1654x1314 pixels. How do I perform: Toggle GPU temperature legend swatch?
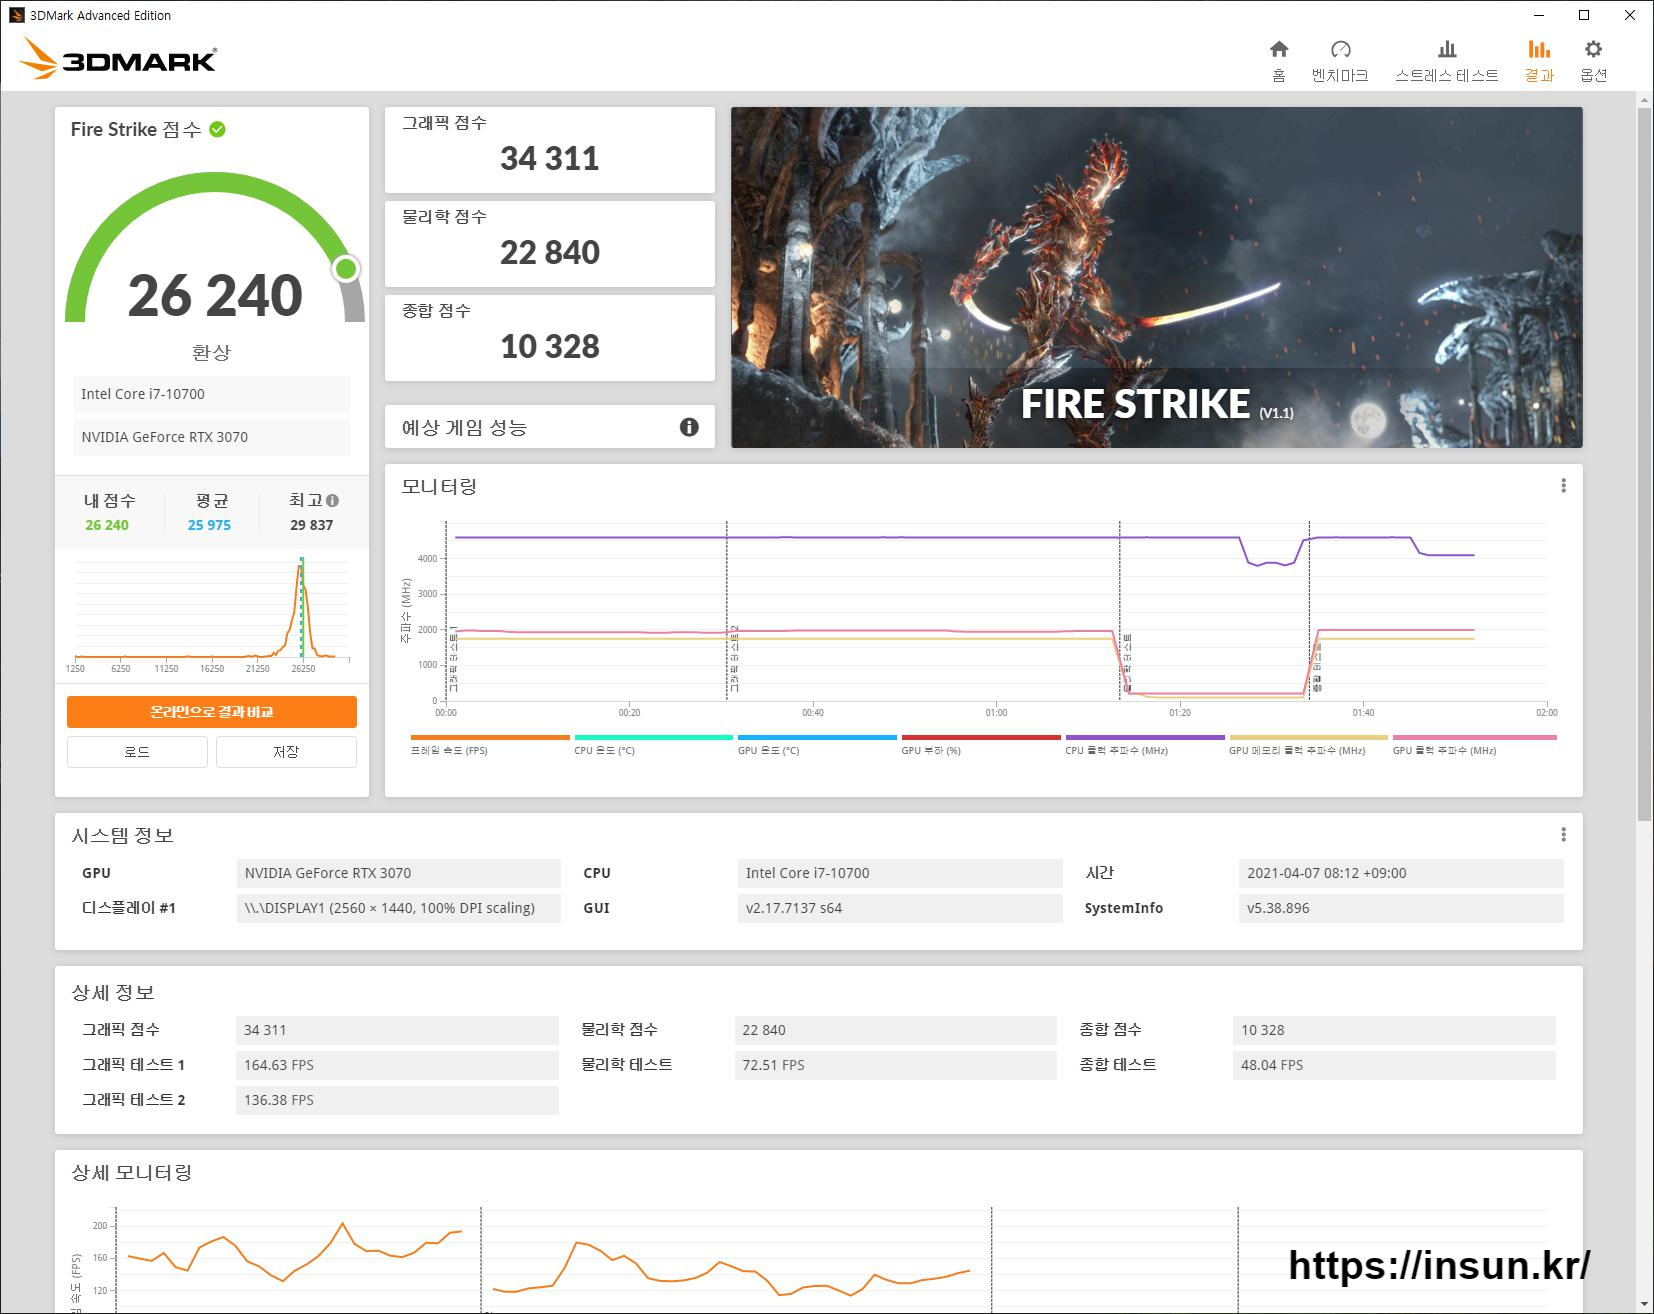coord(817,737)
